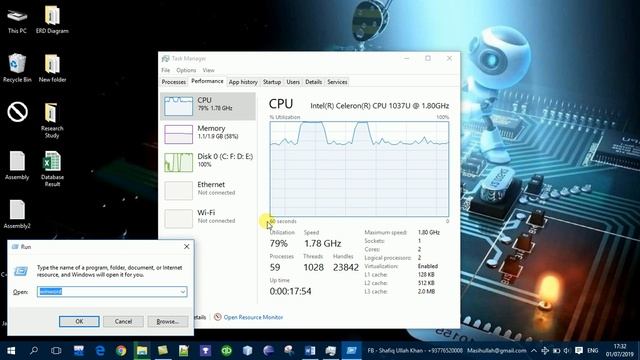Viewport: 640px width, 360px height.
Task: Open the taskbar clock and date
Action: coord(620,351)
